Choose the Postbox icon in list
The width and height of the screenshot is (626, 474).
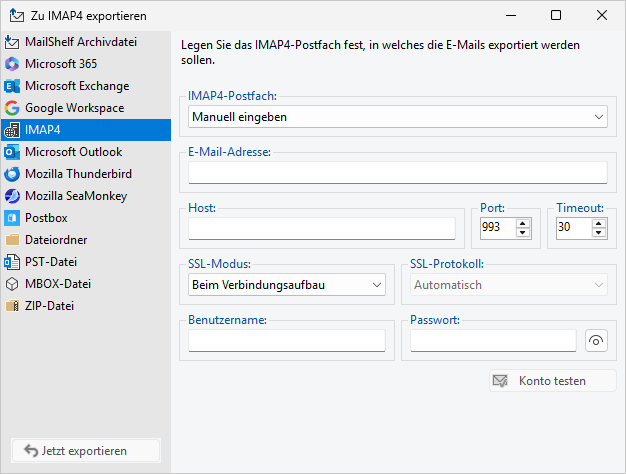(12, 218)
